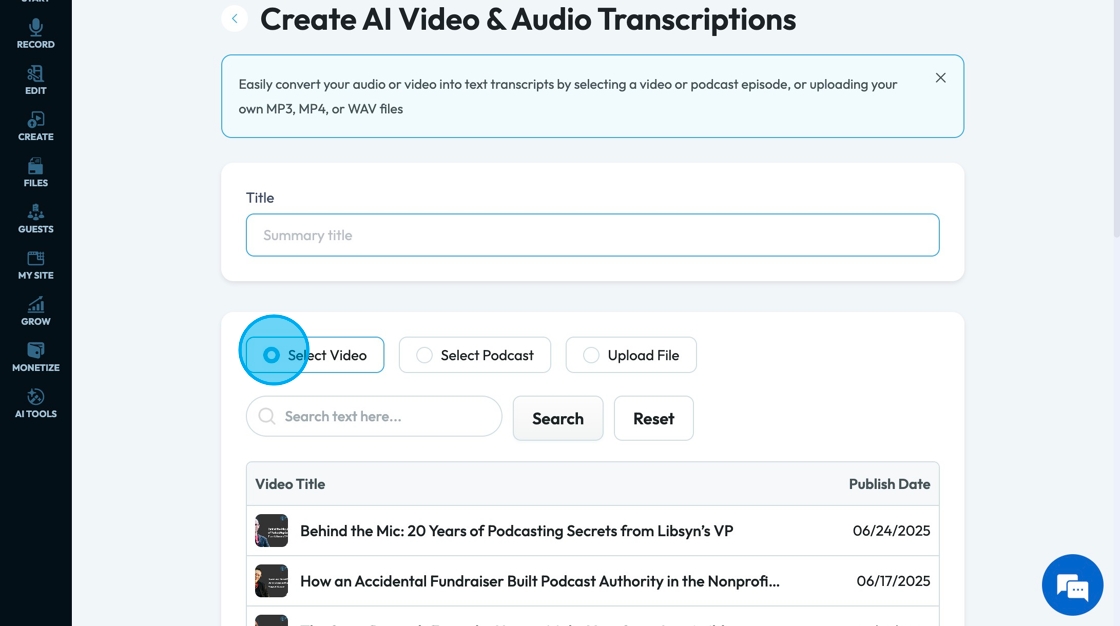Open the live chat widget
Screen dimensions: 1120x626
pyautogui.click(x=1072, y=585)
